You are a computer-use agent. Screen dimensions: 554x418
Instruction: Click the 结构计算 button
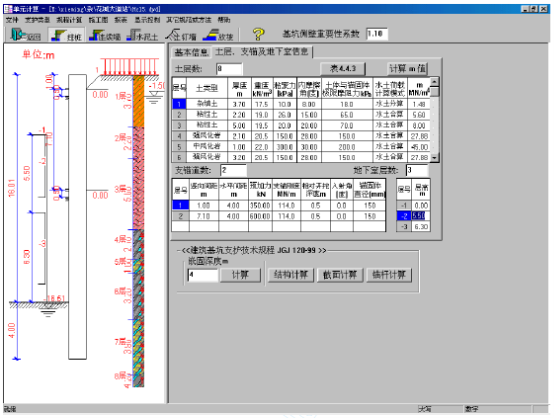click(x=291, y=275)
